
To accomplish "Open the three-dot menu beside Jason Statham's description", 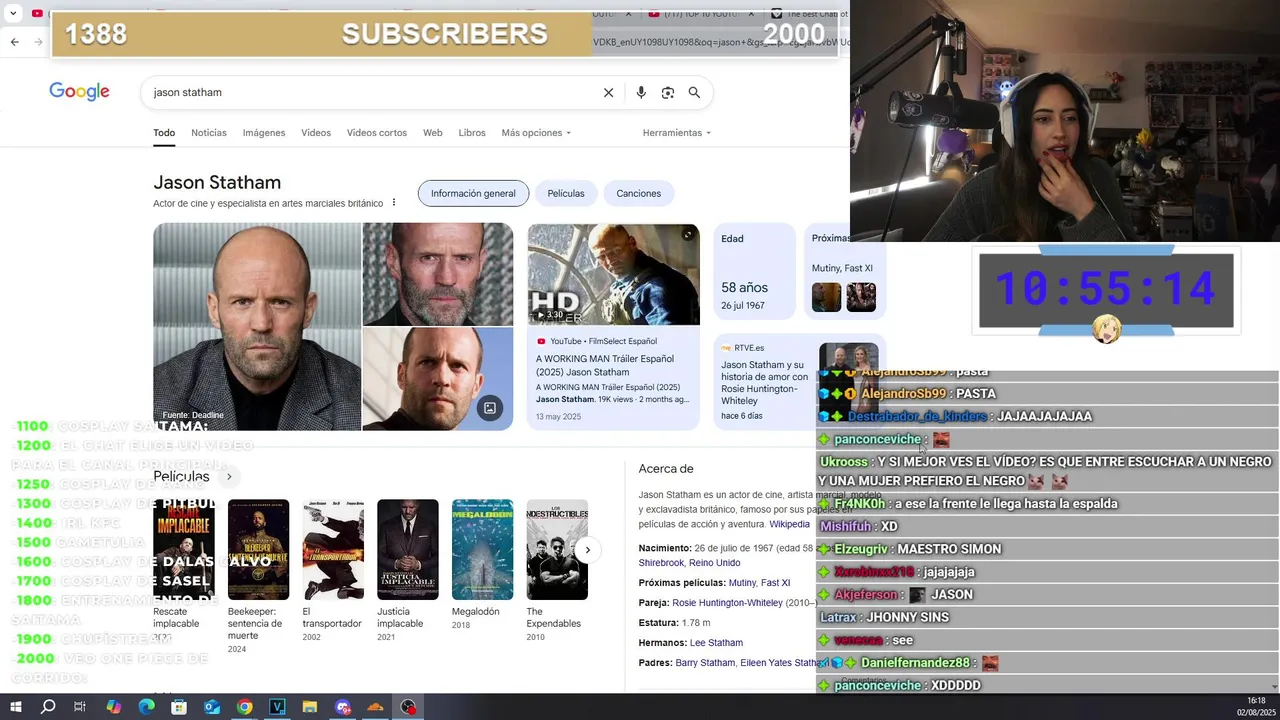I will [x=394, y=202].
